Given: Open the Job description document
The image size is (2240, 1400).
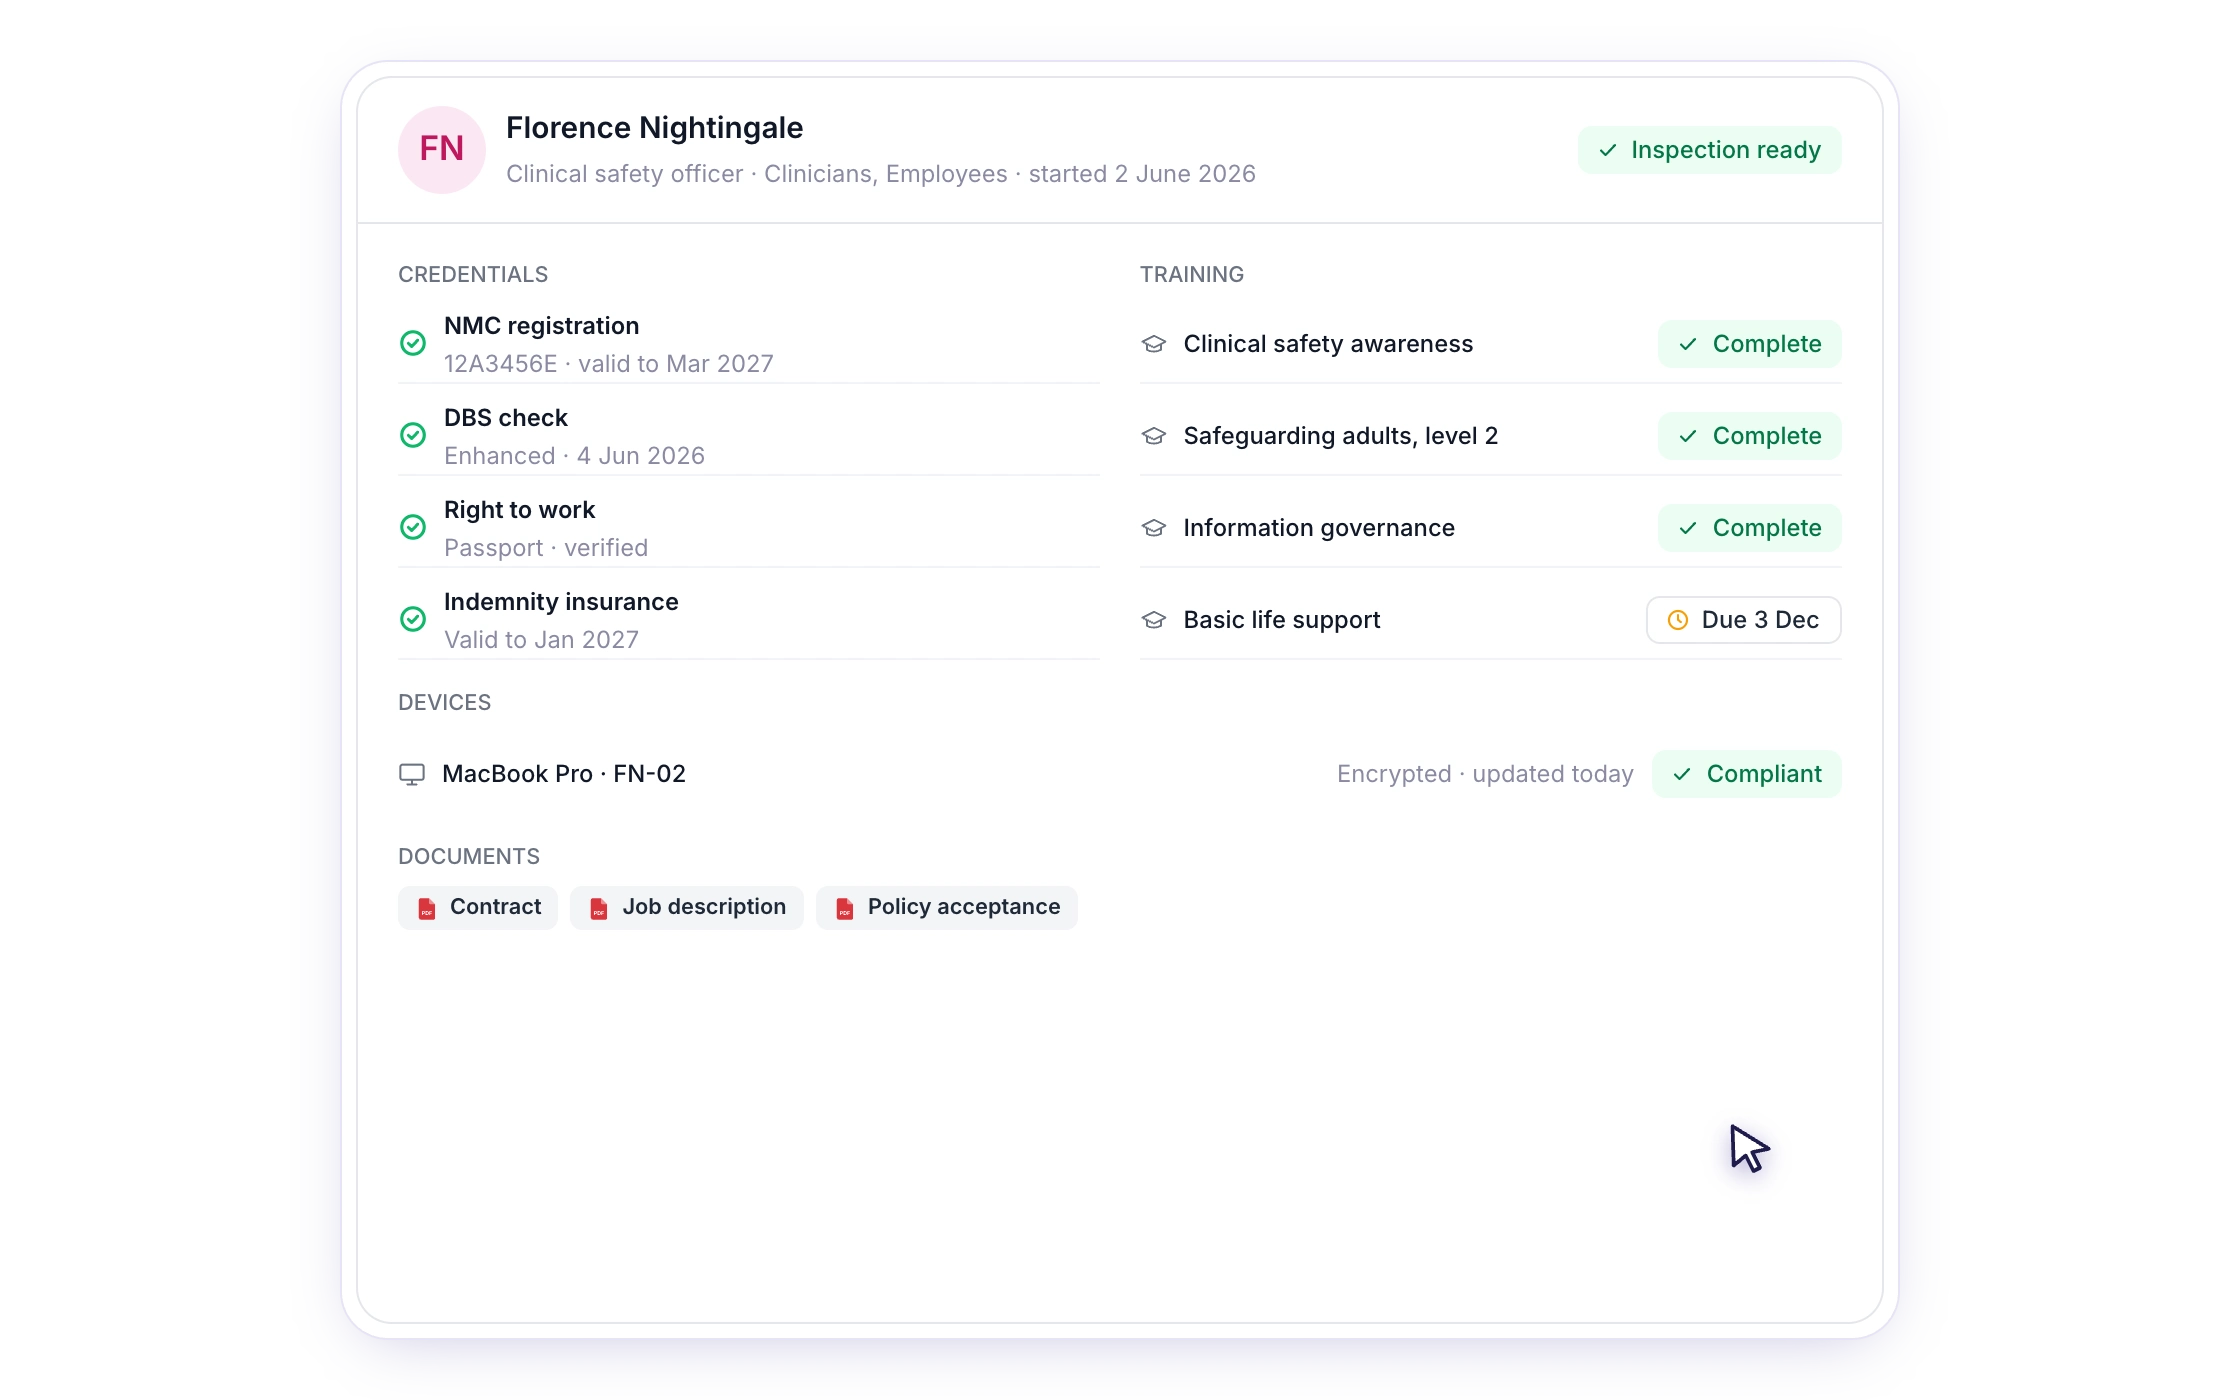Looking at the screenshot, I should (x=687, y=908).
